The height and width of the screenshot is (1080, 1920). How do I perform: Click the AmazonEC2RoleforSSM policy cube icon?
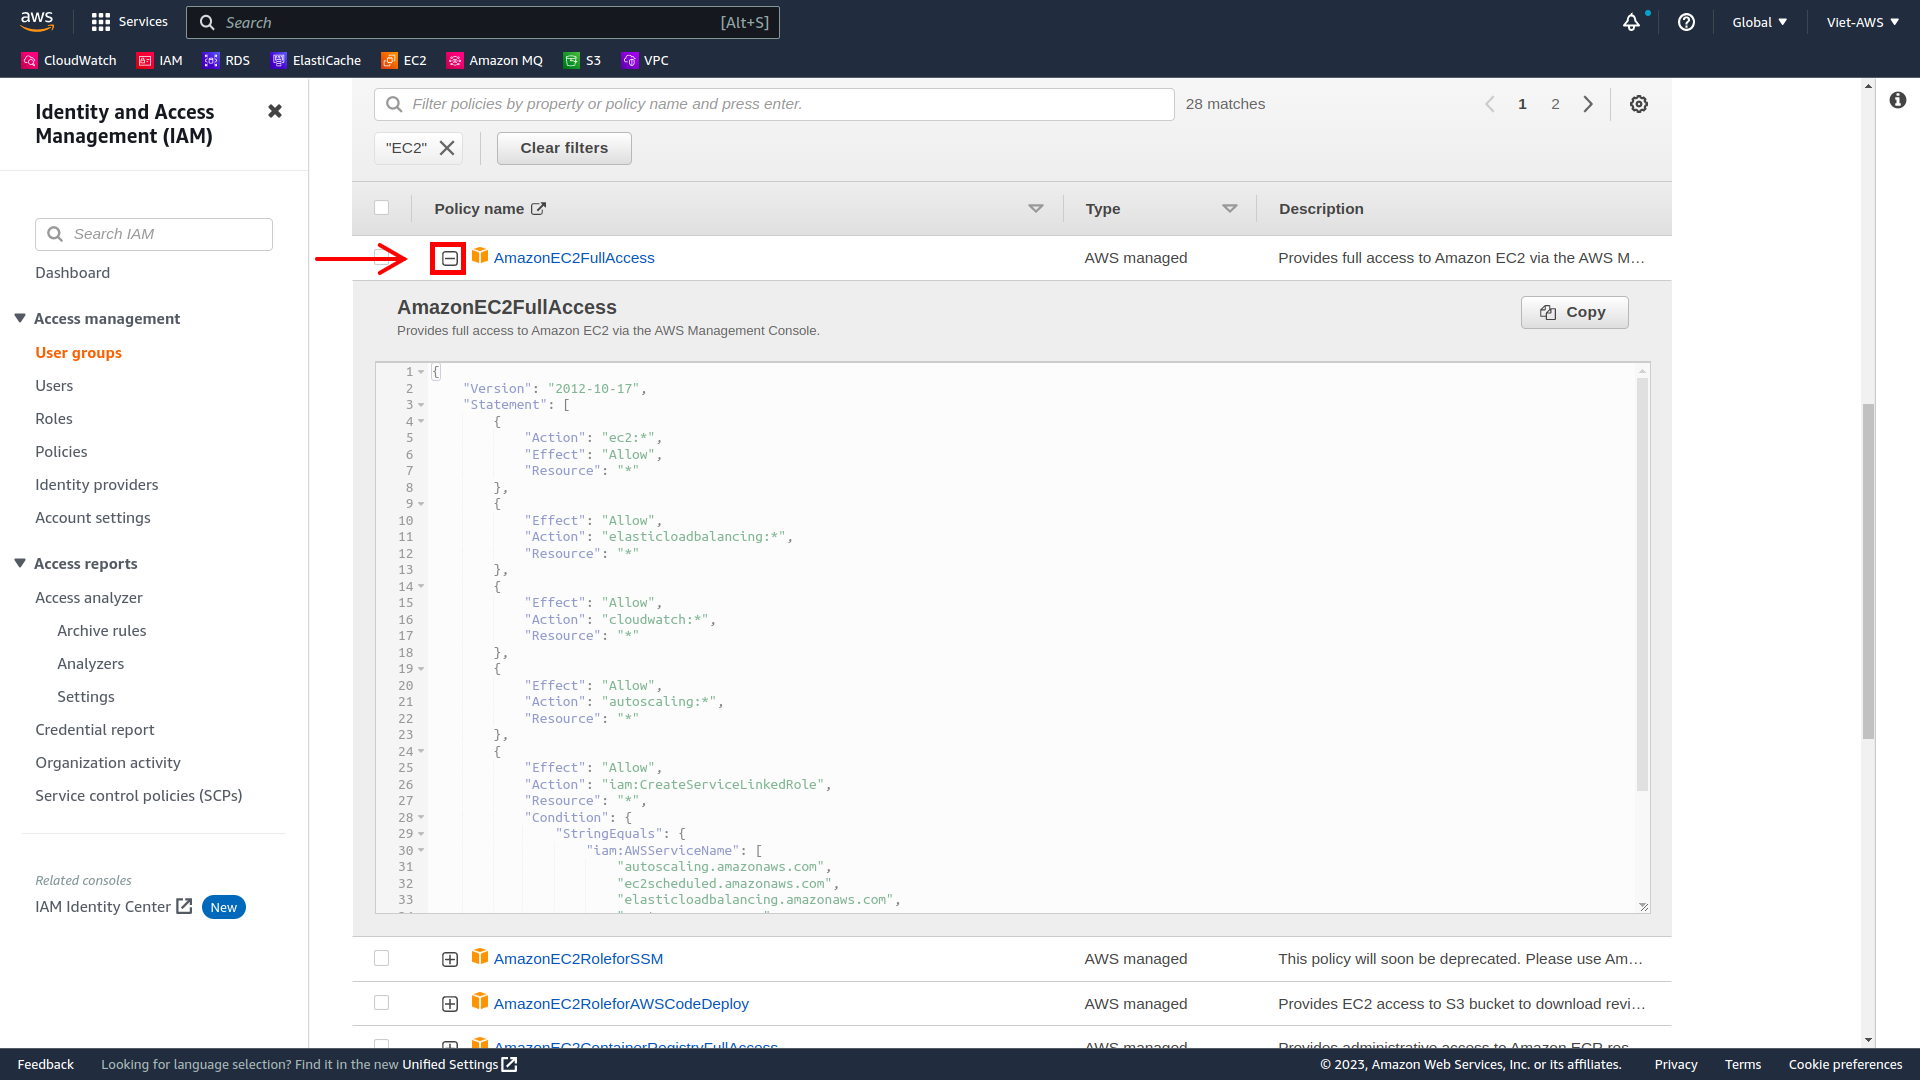[480, 957]
